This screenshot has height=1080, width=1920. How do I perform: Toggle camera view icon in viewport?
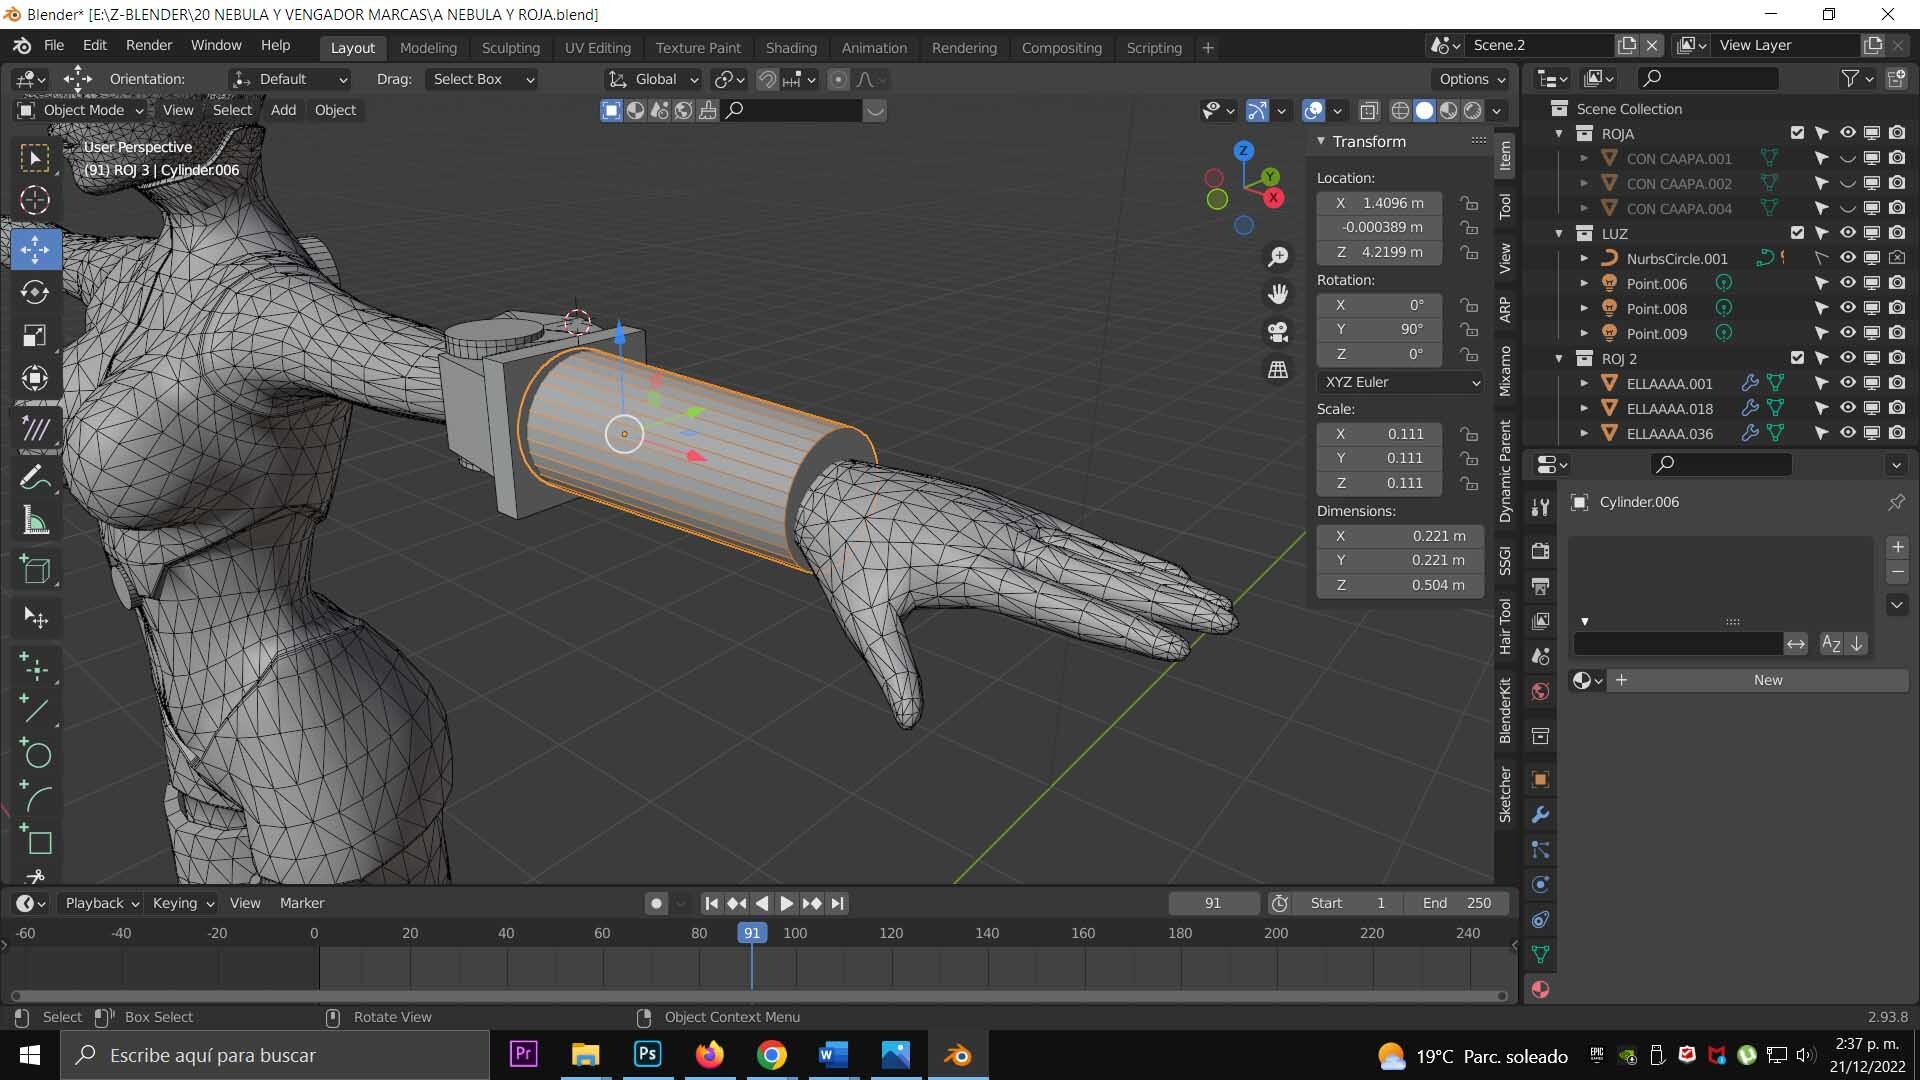(1278, 332)
